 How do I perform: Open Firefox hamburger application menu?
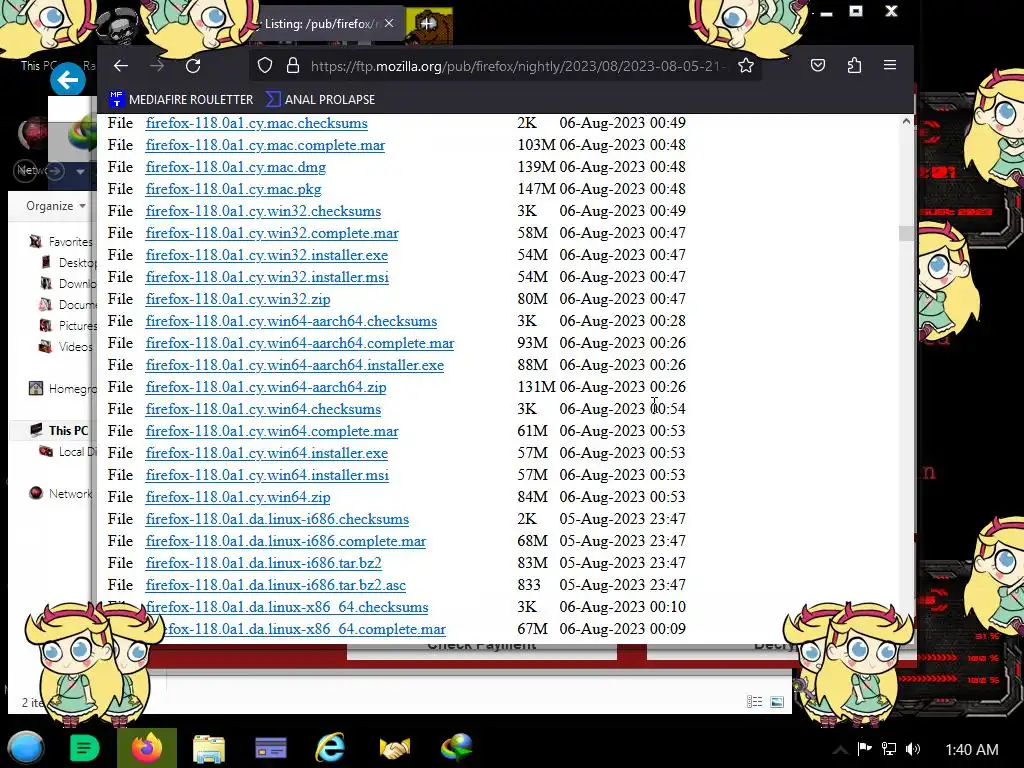click(x=889, y=65)
